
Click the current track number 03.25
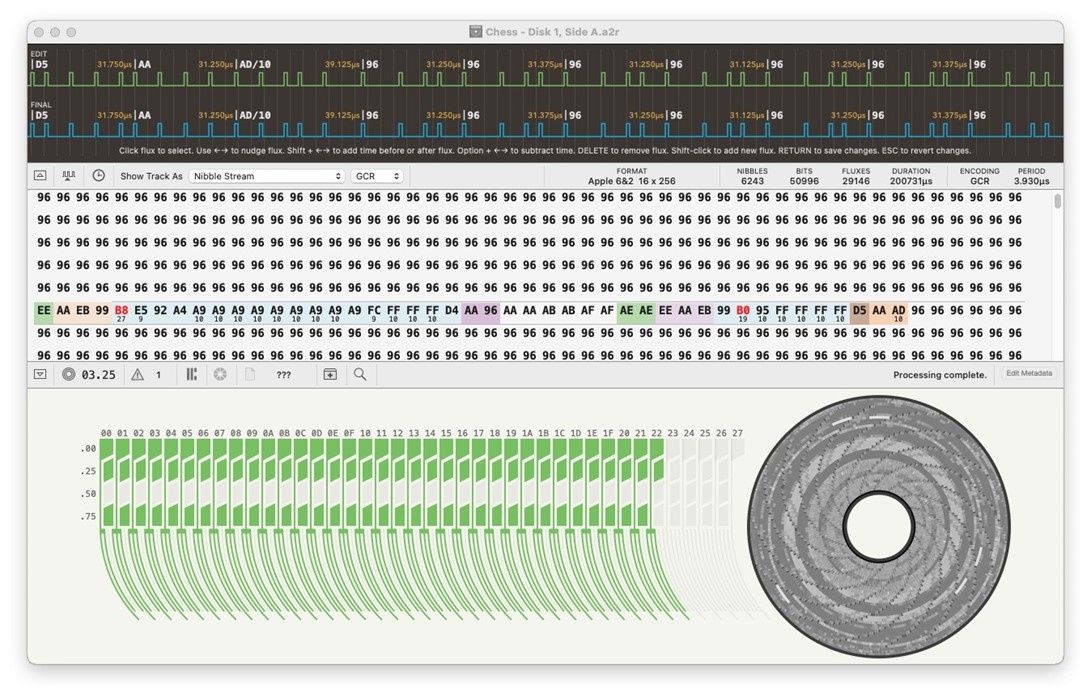[x=99, y=374]
